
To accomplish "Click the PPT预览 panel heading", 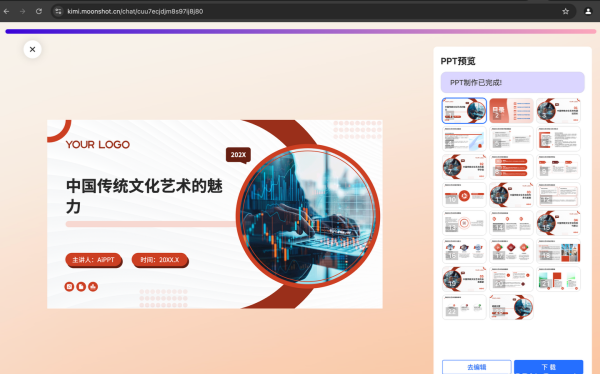I will (x=458, y=61).
